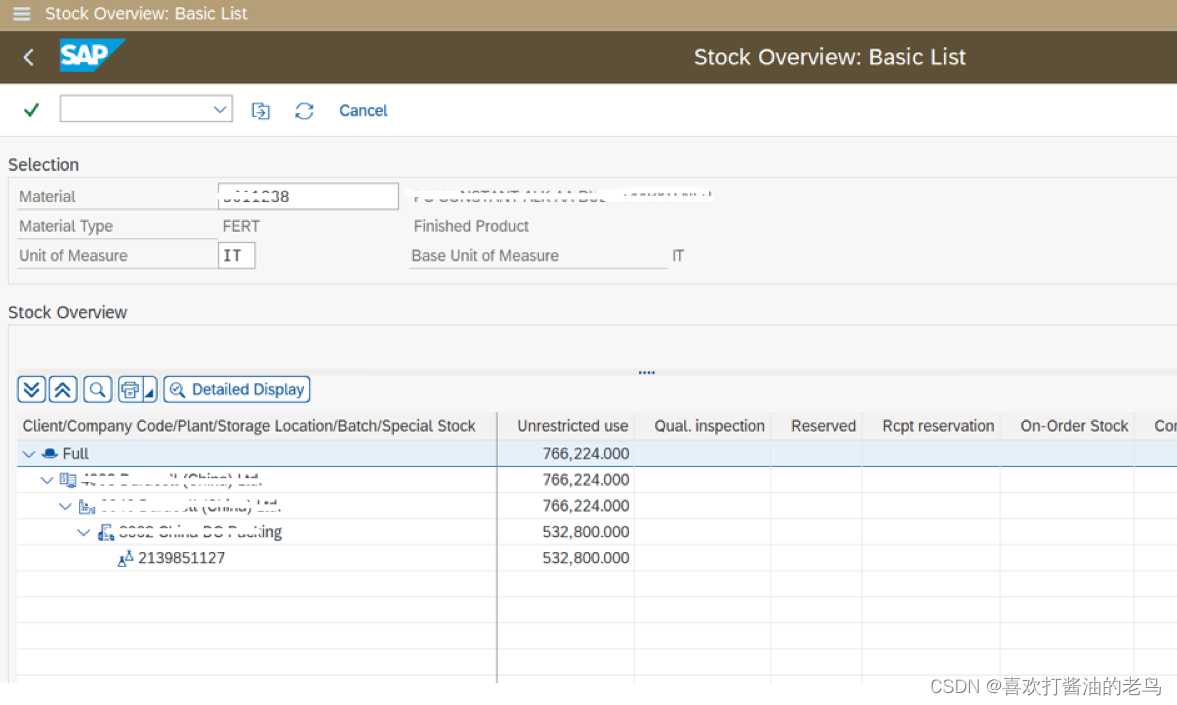This screenshot has width=1177, height=705.
Task: Click the FERT material type value
Action: (x=241, y=226)
